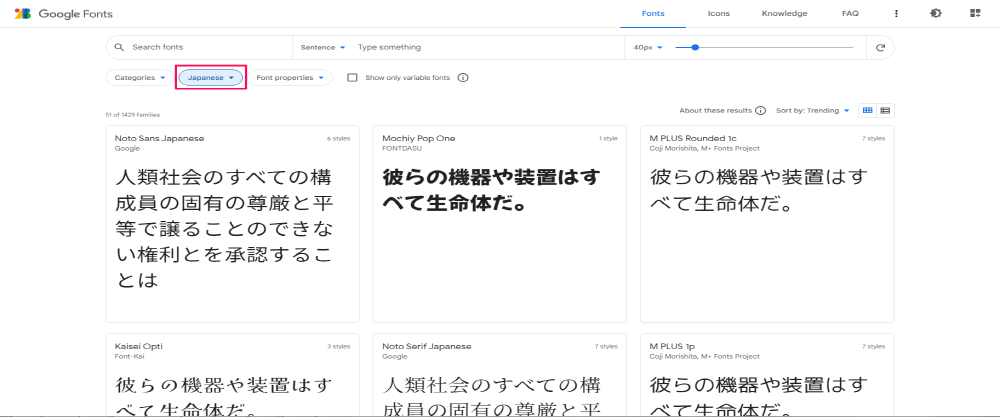Click the font size slider track
The height and width of the screenshot is (417, 1000).
[770, 47]
